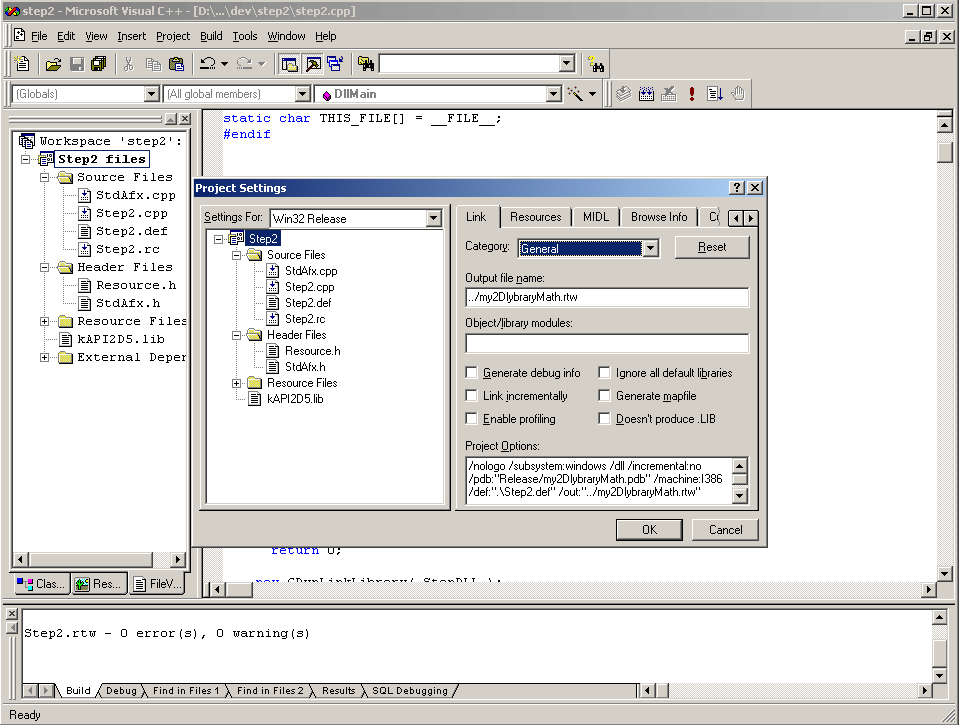Toggle Doesn't produce .LIB checkbox
Image resolution: width=959 pixels, height=725 pixels.
604,418
